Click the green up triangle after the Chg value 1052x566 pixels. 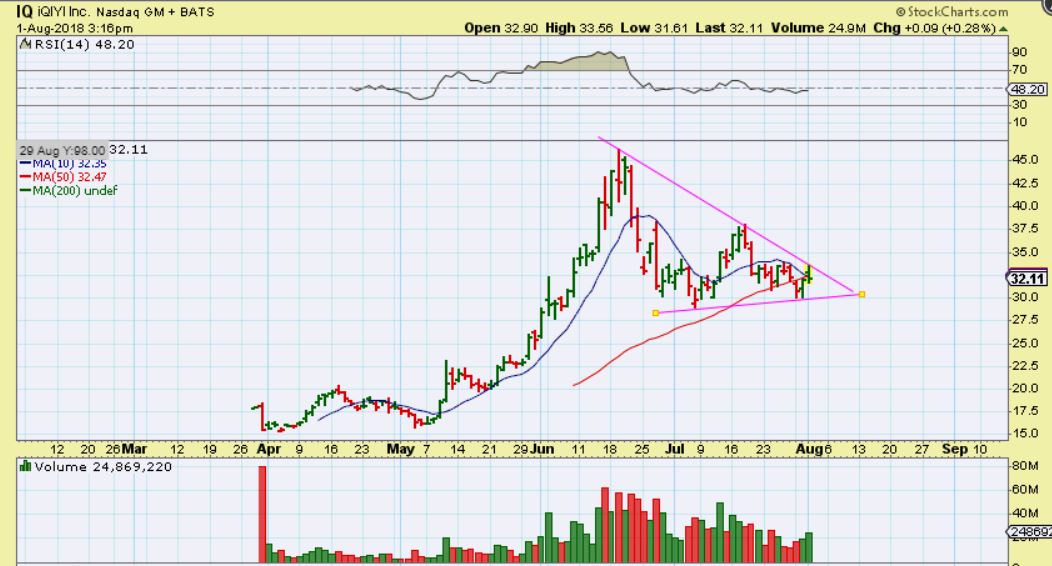pos(1003,29)
